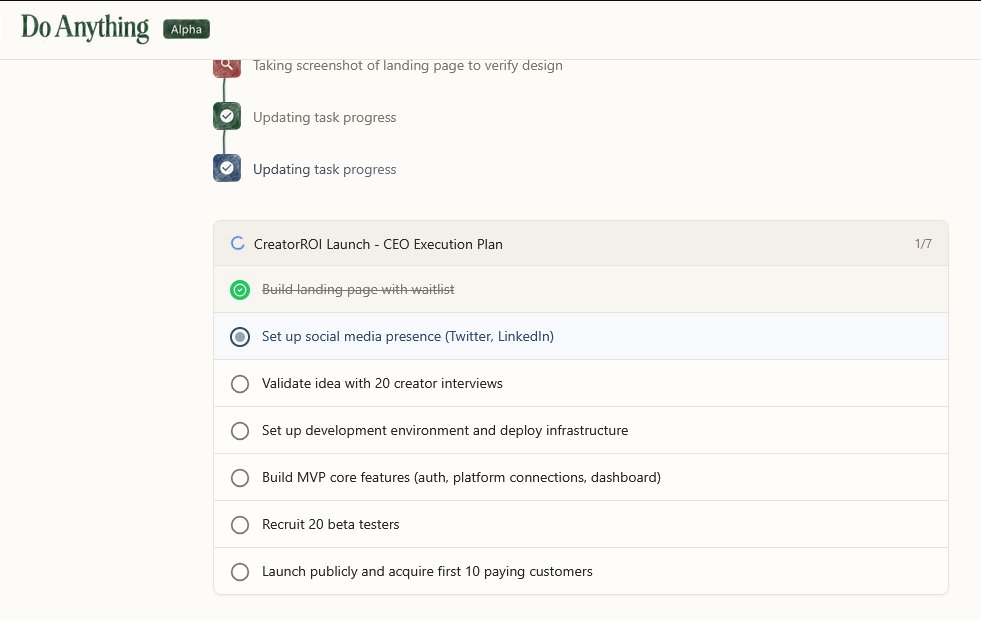Toggle the Build MVP core features circle
The height and width of the screenshot is (620, 981).
point(240,478)
